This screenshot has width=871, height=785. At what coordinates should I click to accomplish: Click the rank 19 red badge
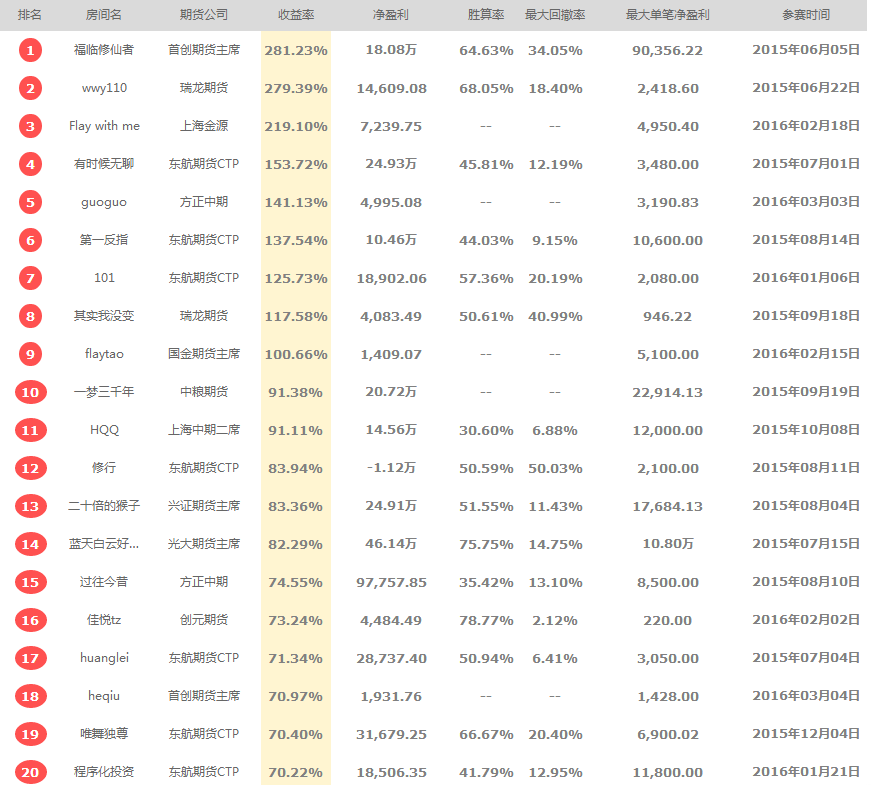tap(30, 734)
